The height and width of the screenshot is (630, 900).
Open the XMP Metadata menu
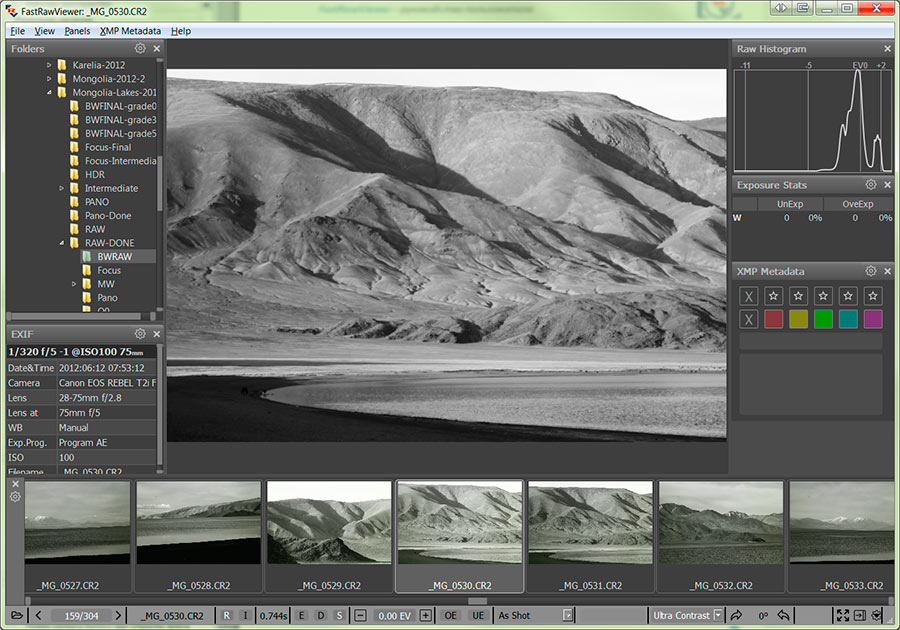(130, 31)
